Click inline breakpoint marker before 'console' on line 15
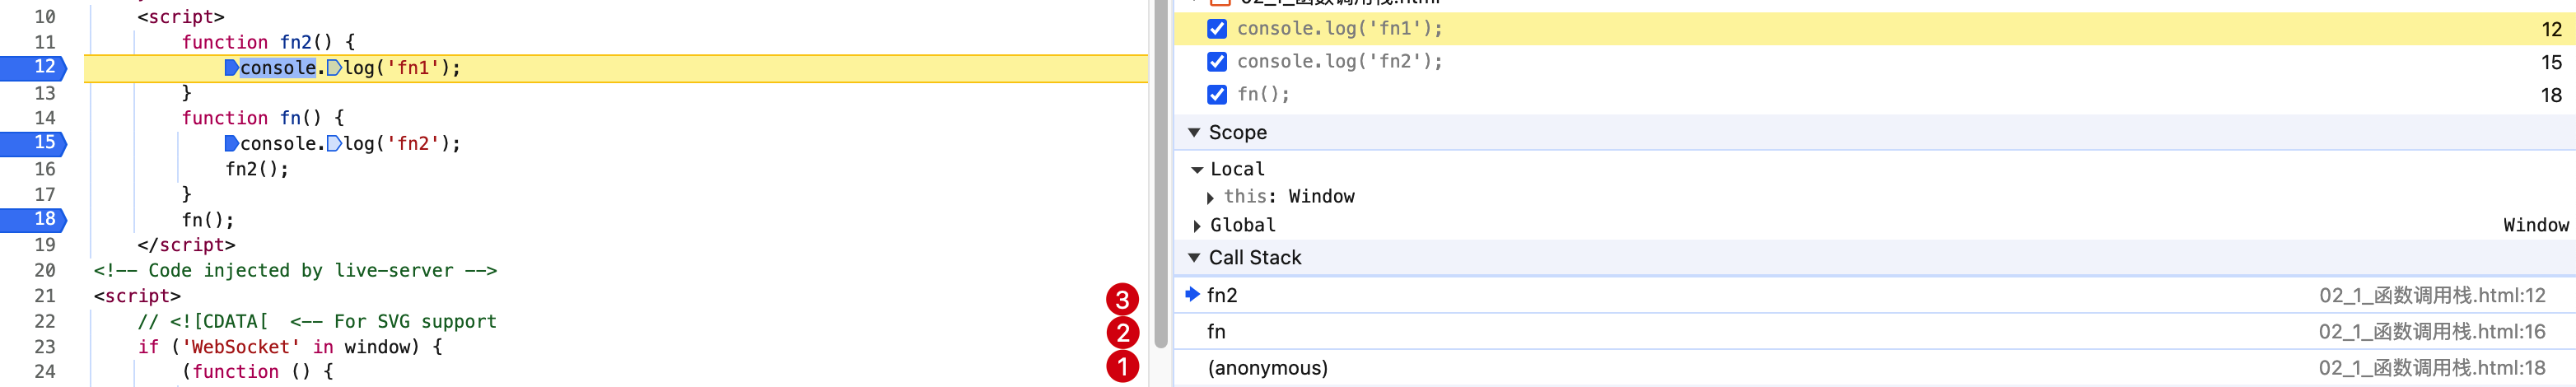Viewport: 2576px width, 387px height. pos(231,144)
